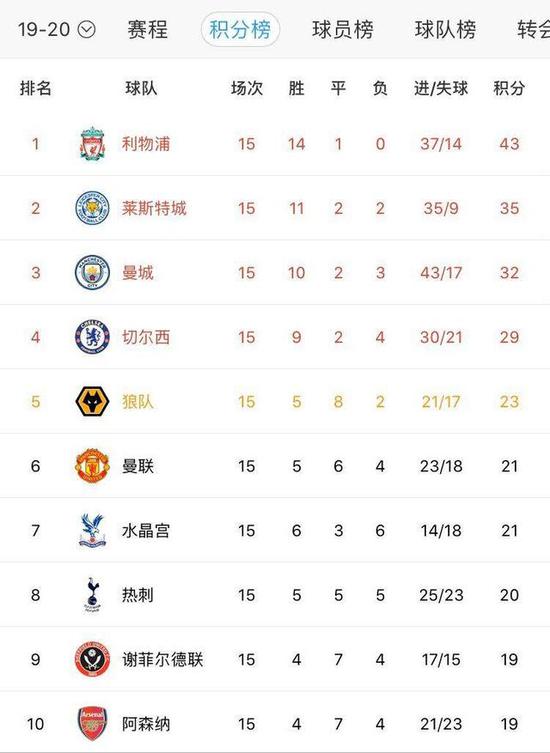Click the Leicester City fox badge
The width and height of the screenshot is (550, 753).
click(92, 208)
